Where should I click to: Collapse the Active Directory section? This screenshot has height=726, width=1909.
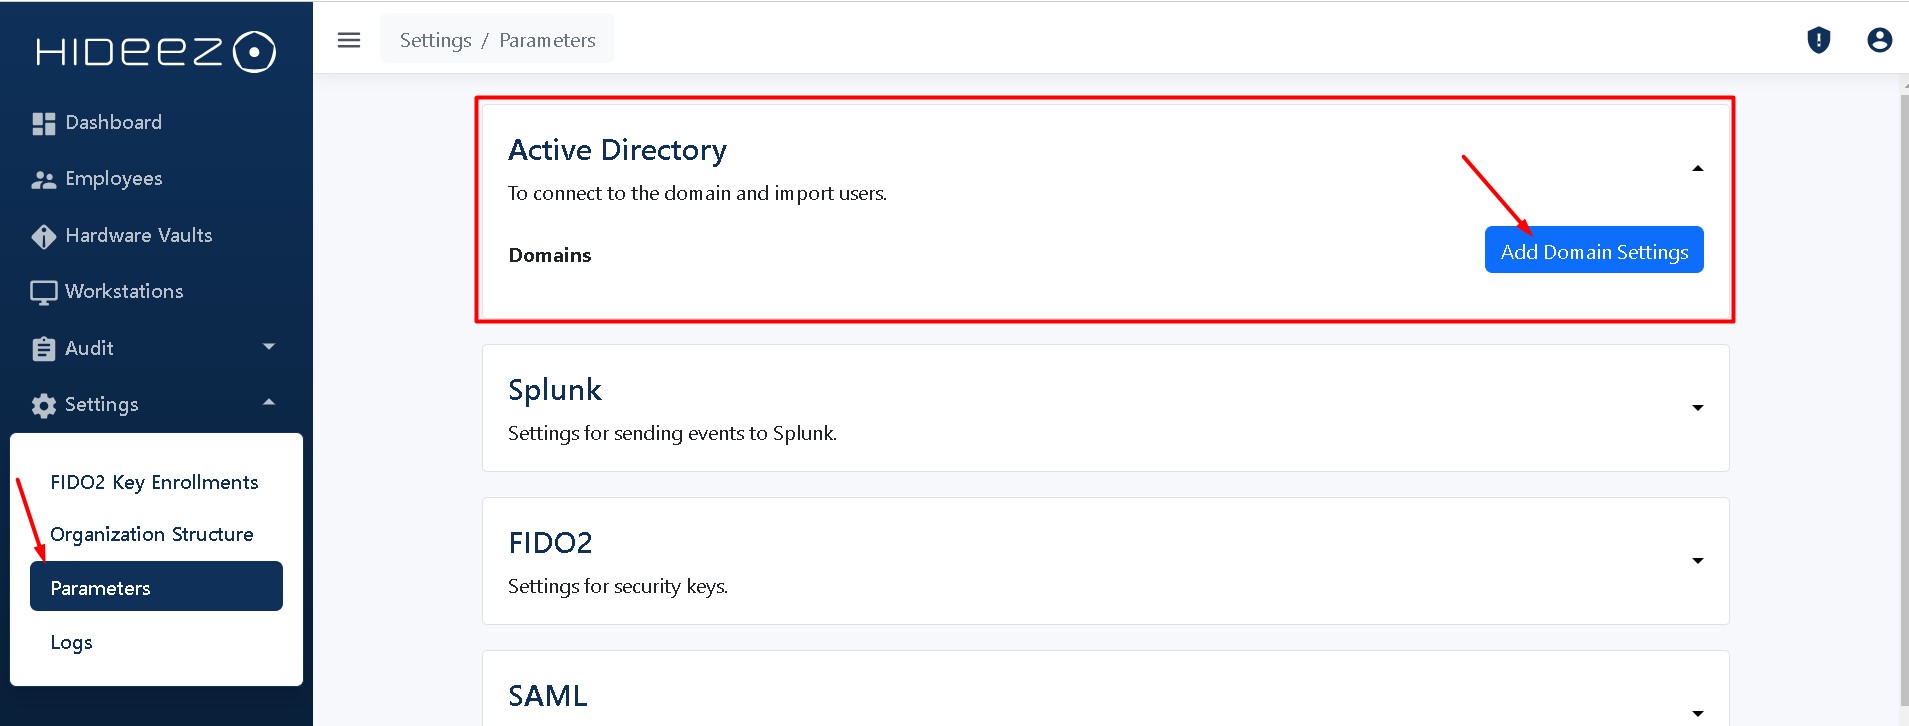(x=1697, y=169)
